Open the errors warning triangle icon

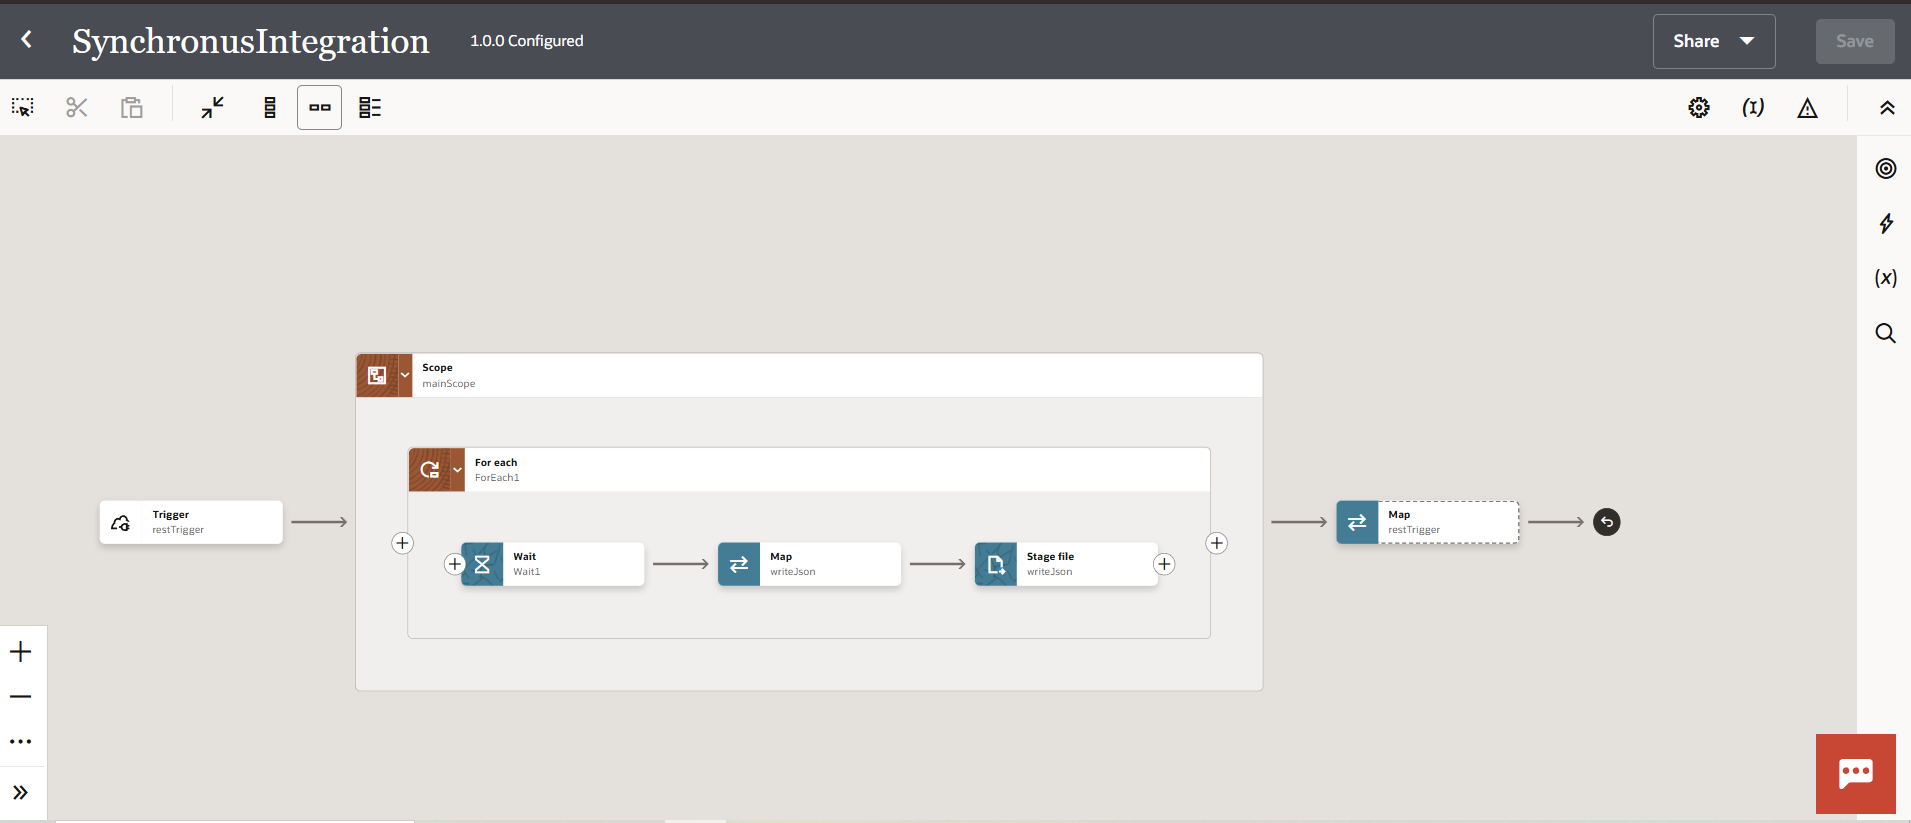click(1806, 108)
